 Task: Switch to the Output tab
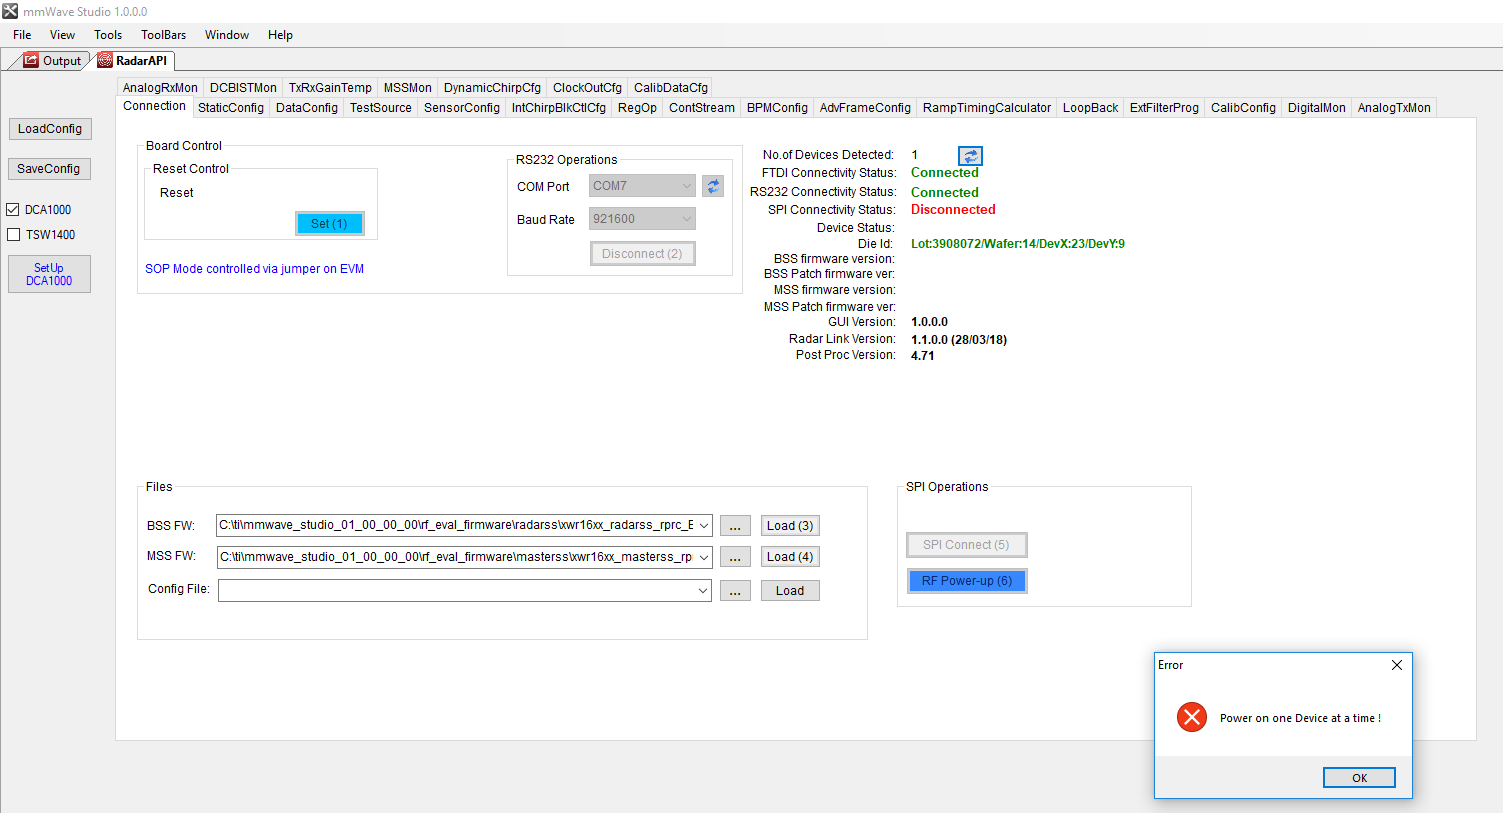tap(52, 61)
